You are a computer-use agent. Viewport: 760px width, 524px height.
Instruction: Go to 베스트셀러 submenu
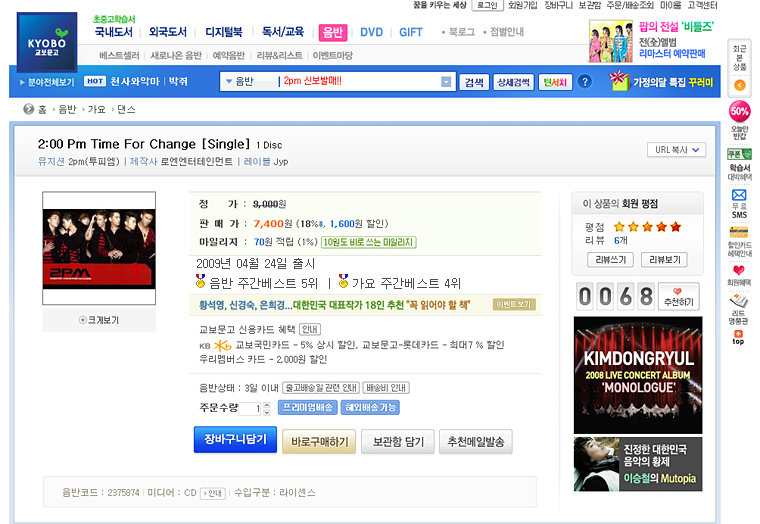pos(119,55)
